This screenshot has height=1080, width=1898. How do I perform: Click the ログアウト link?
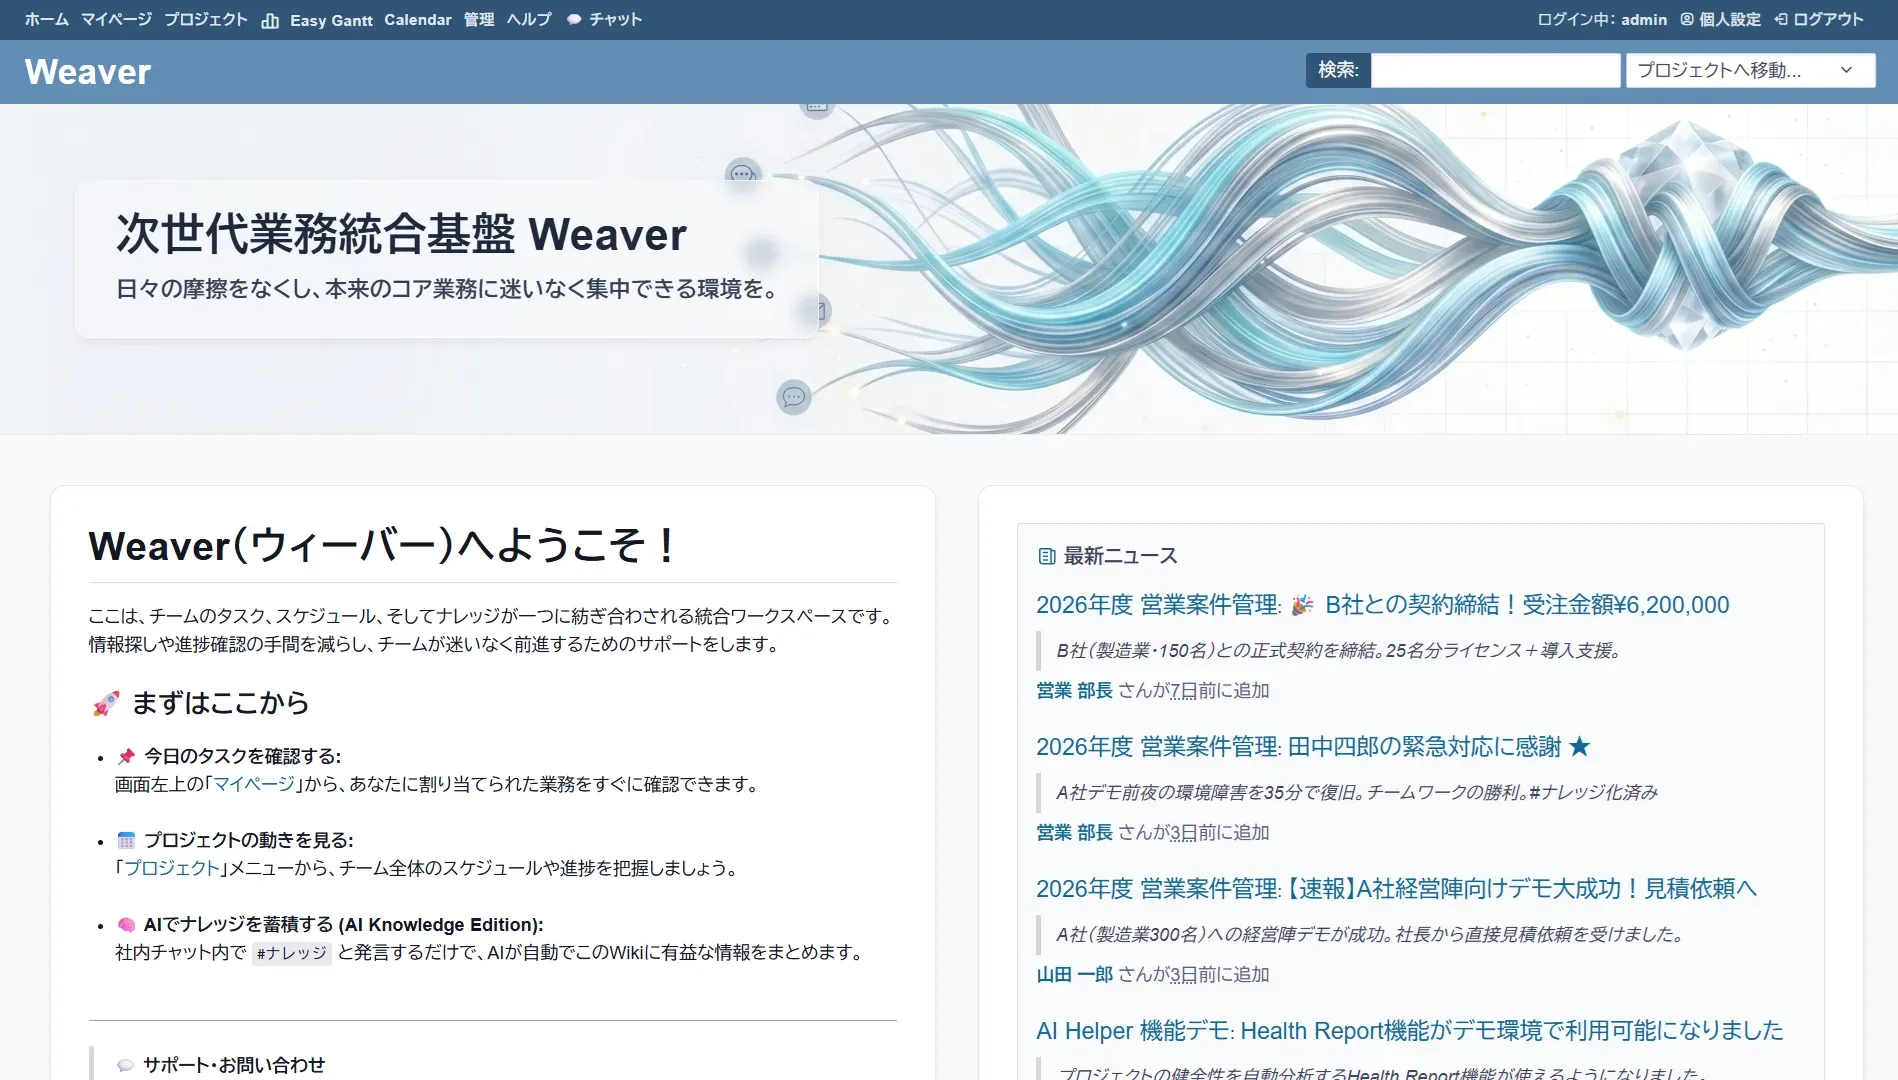(x=1828, y=19)
